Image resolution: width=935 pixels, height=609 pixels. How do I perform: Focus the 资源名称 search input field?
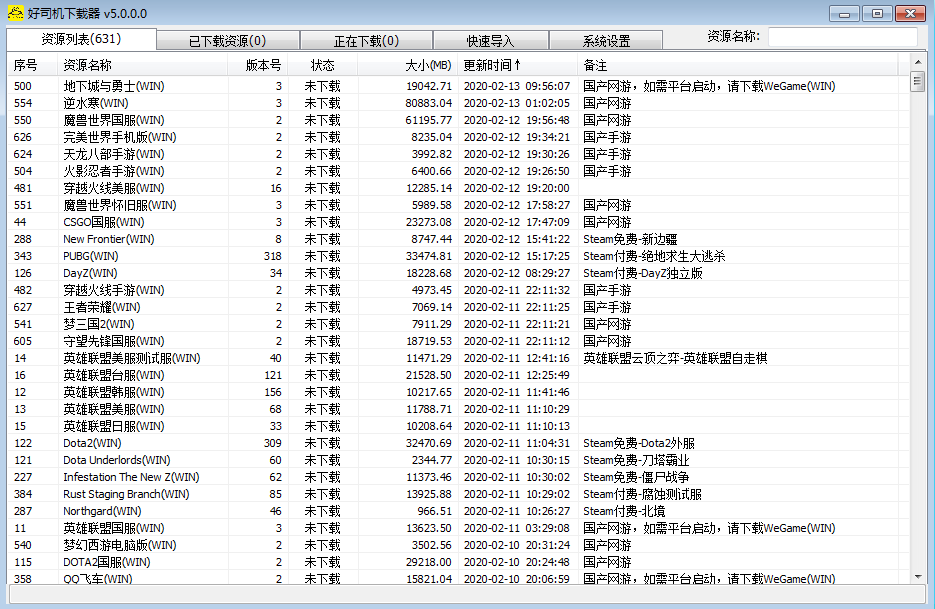842,37
